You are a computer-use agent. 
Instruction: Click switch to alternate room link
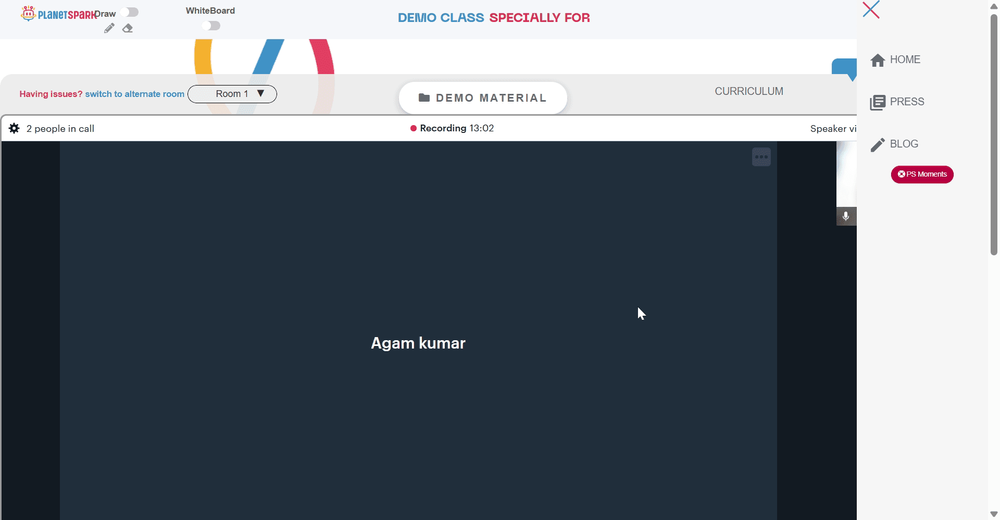point(135,94)
